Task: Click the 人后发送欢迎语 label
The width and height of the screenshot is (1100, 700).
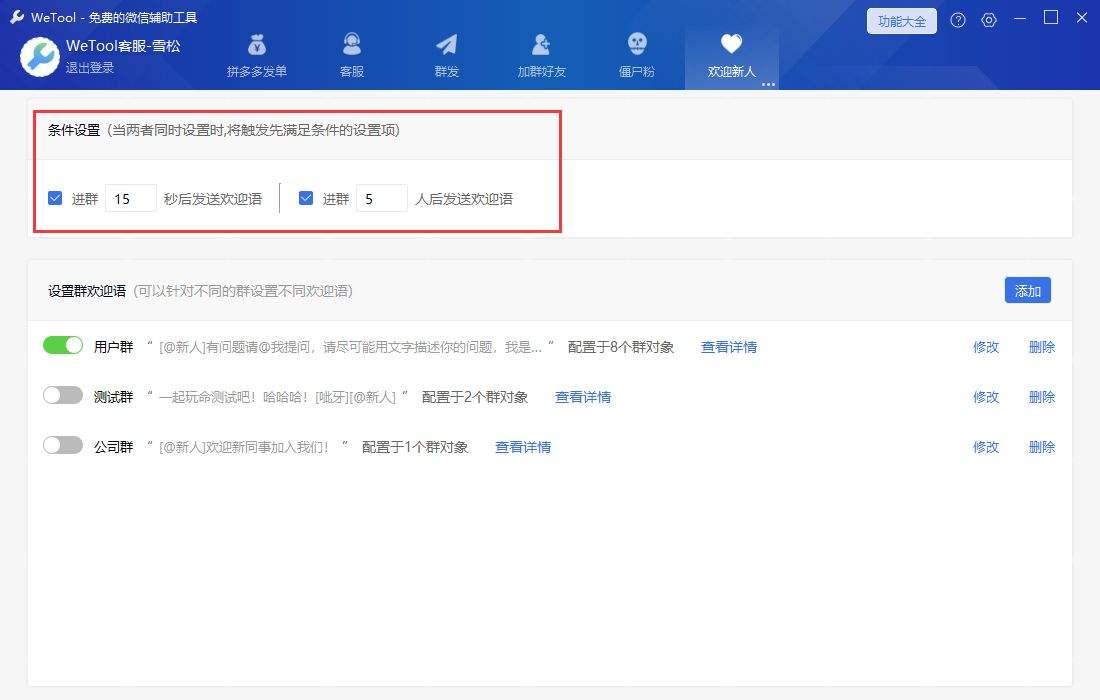Action: tap(464, 199)
